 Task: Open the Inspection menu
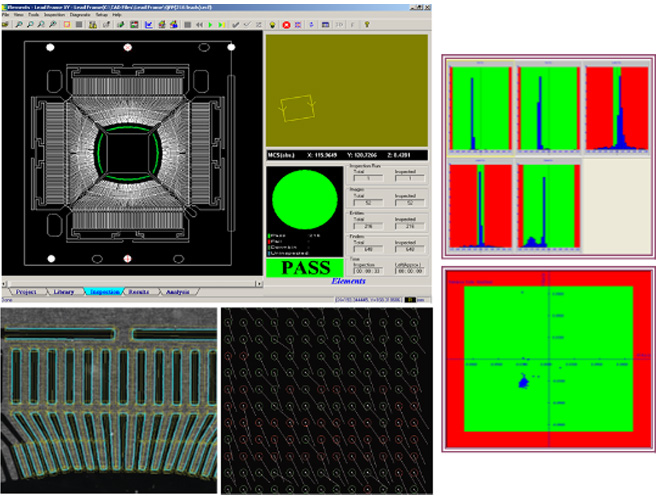55,15
